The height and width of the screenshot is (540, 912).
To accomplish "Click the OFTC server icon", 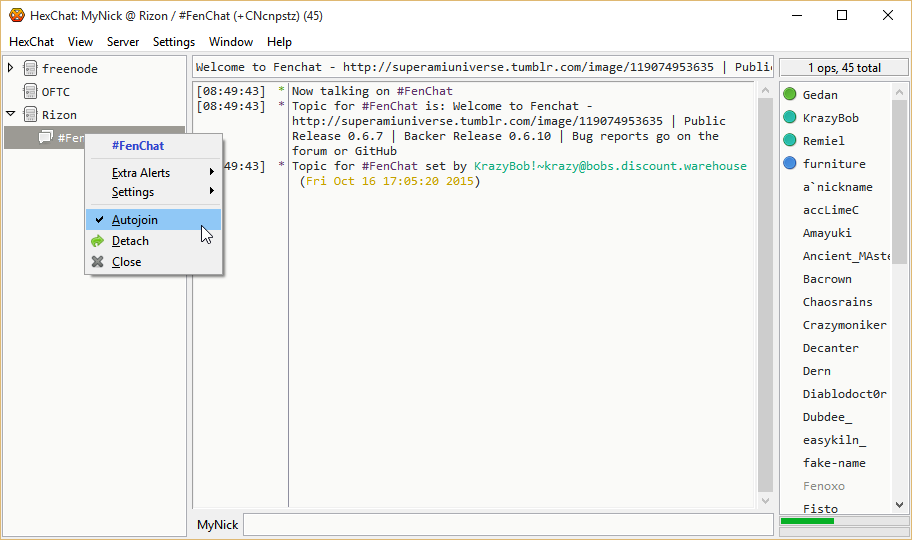I will [30, 91].
